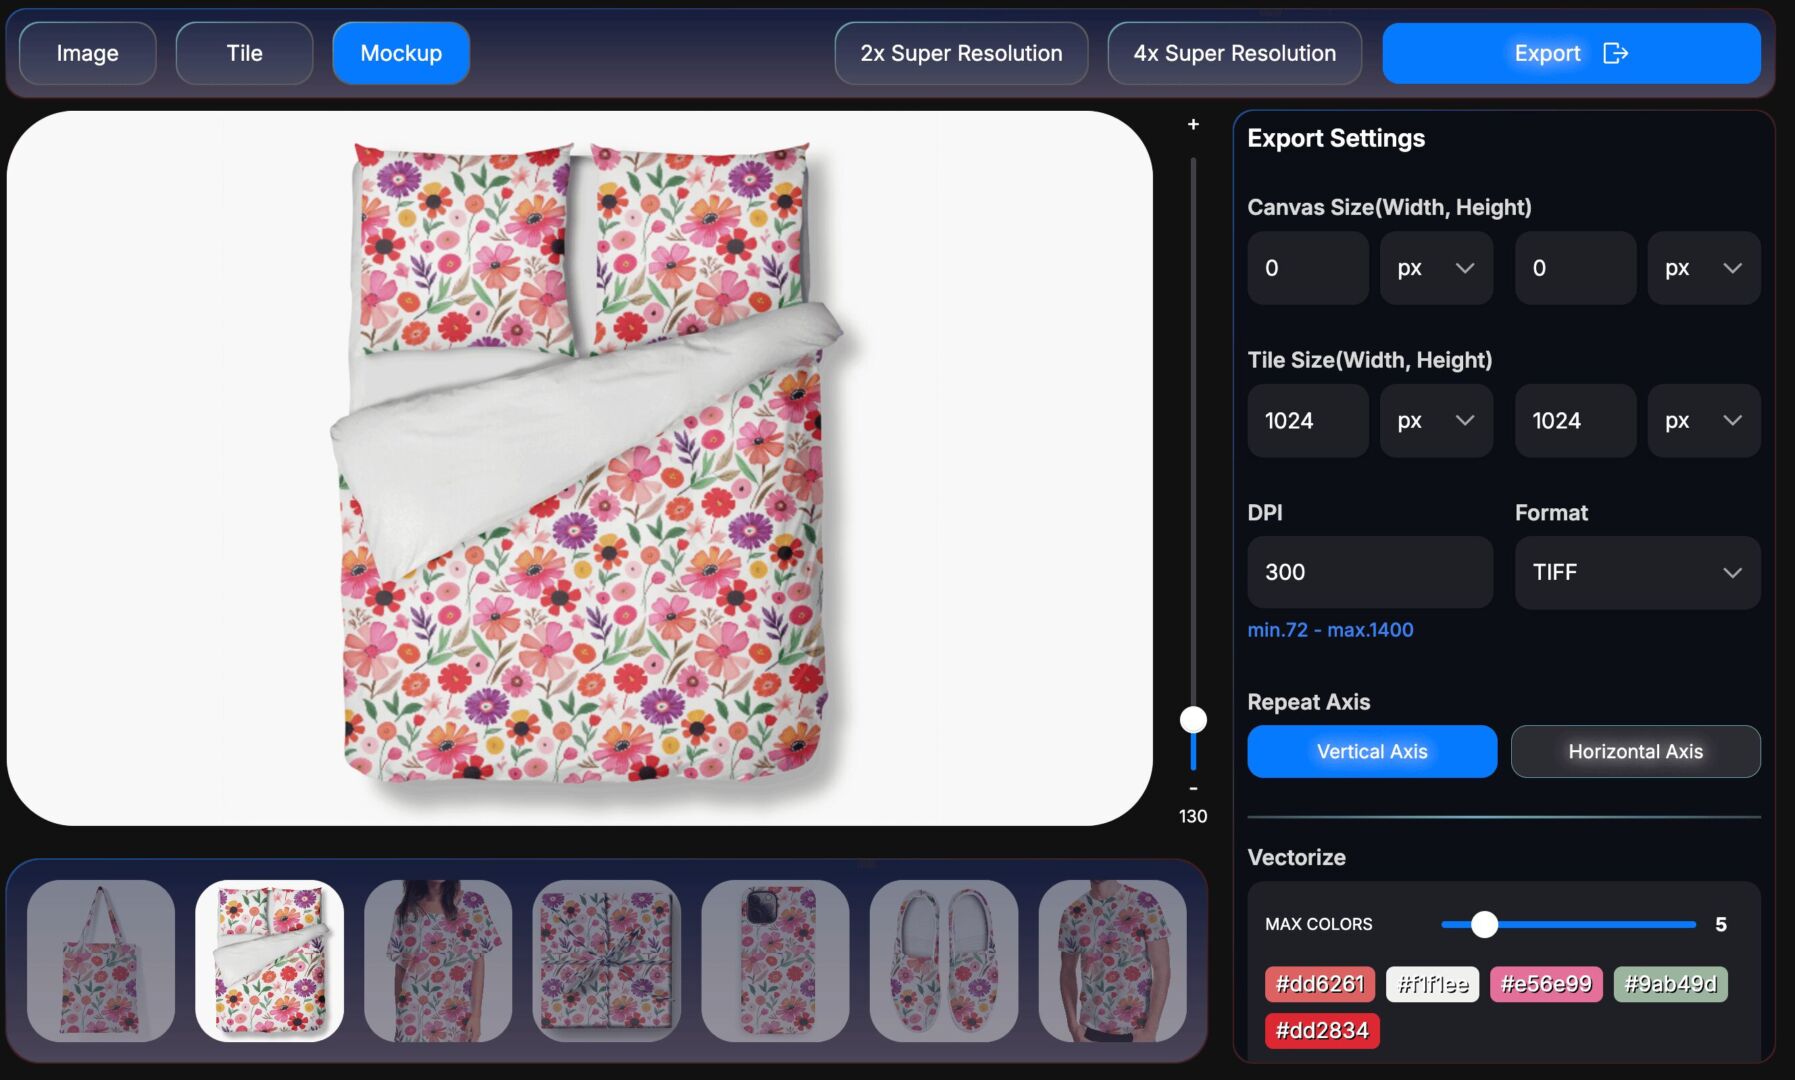Open the Tile height unit dropdown
Screen dimensions: 1795x1080
(1704, 421)
